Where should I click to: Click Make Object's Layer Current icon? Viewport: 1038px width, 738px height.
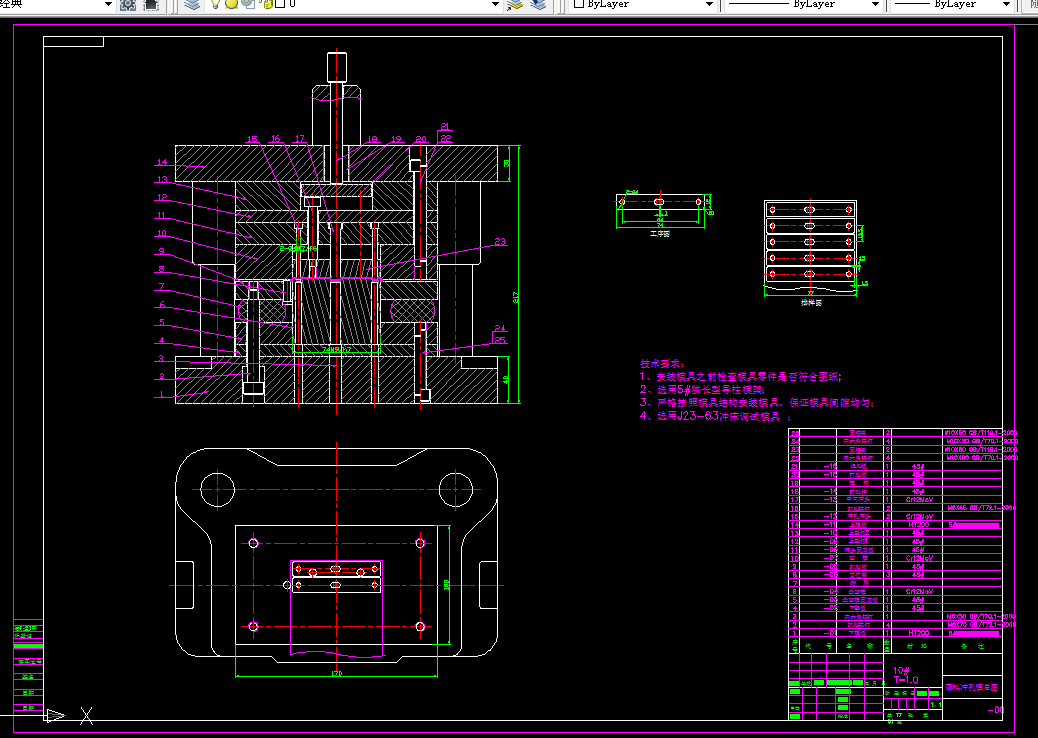pyautogui.click(x=514, y=5)
